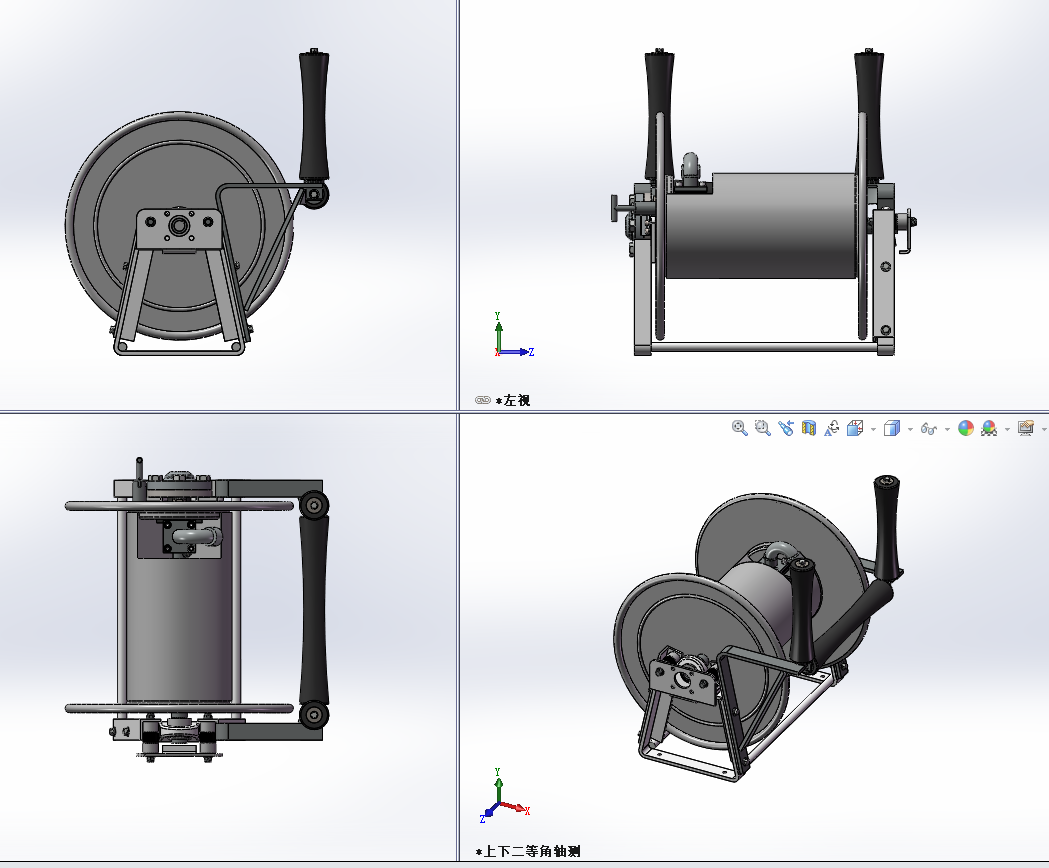The image size is (1049, 868).
Task: Select the reel flange in the isometric pane
Action: [x=700, y=663]
